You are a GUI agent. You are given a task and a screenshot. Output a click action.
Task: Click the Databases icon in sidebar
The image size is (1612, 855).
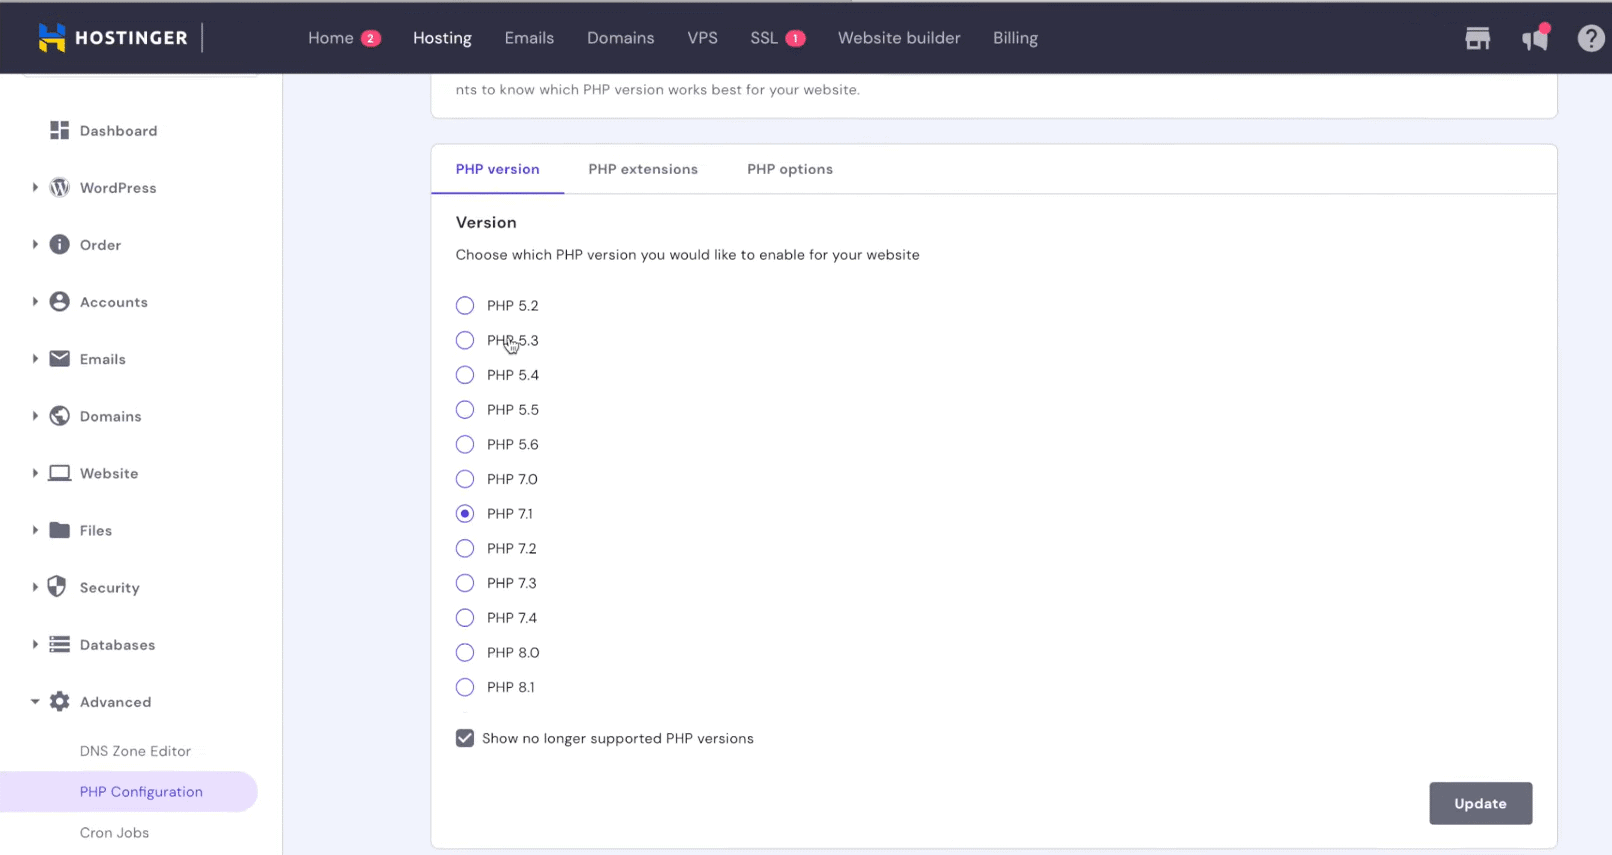point(60,645)
